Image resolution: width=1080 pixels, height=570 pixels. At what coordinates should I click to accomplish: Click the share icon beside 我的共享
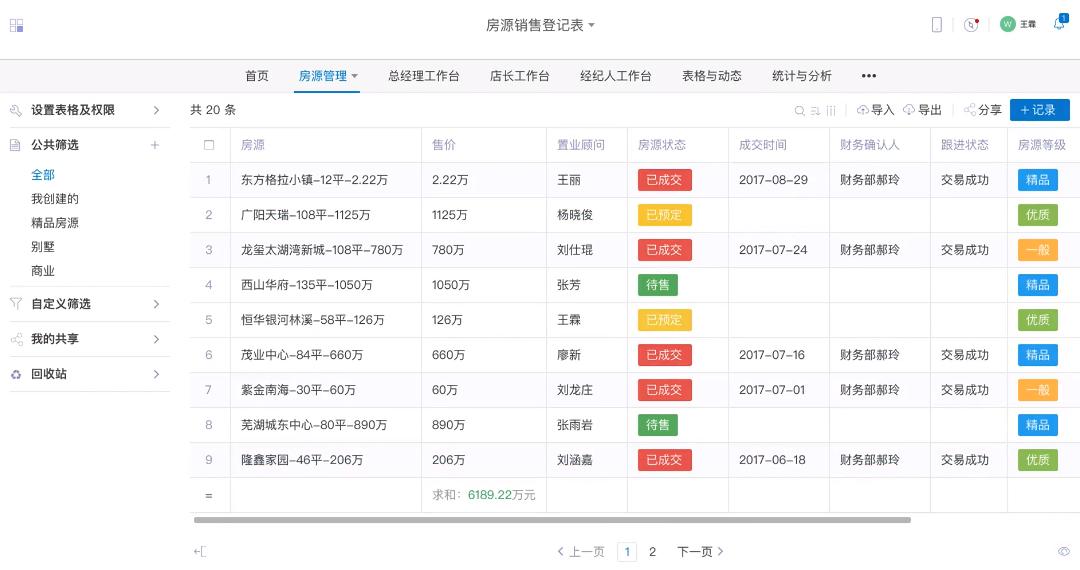pyautogui.click(x=17, y=339)
